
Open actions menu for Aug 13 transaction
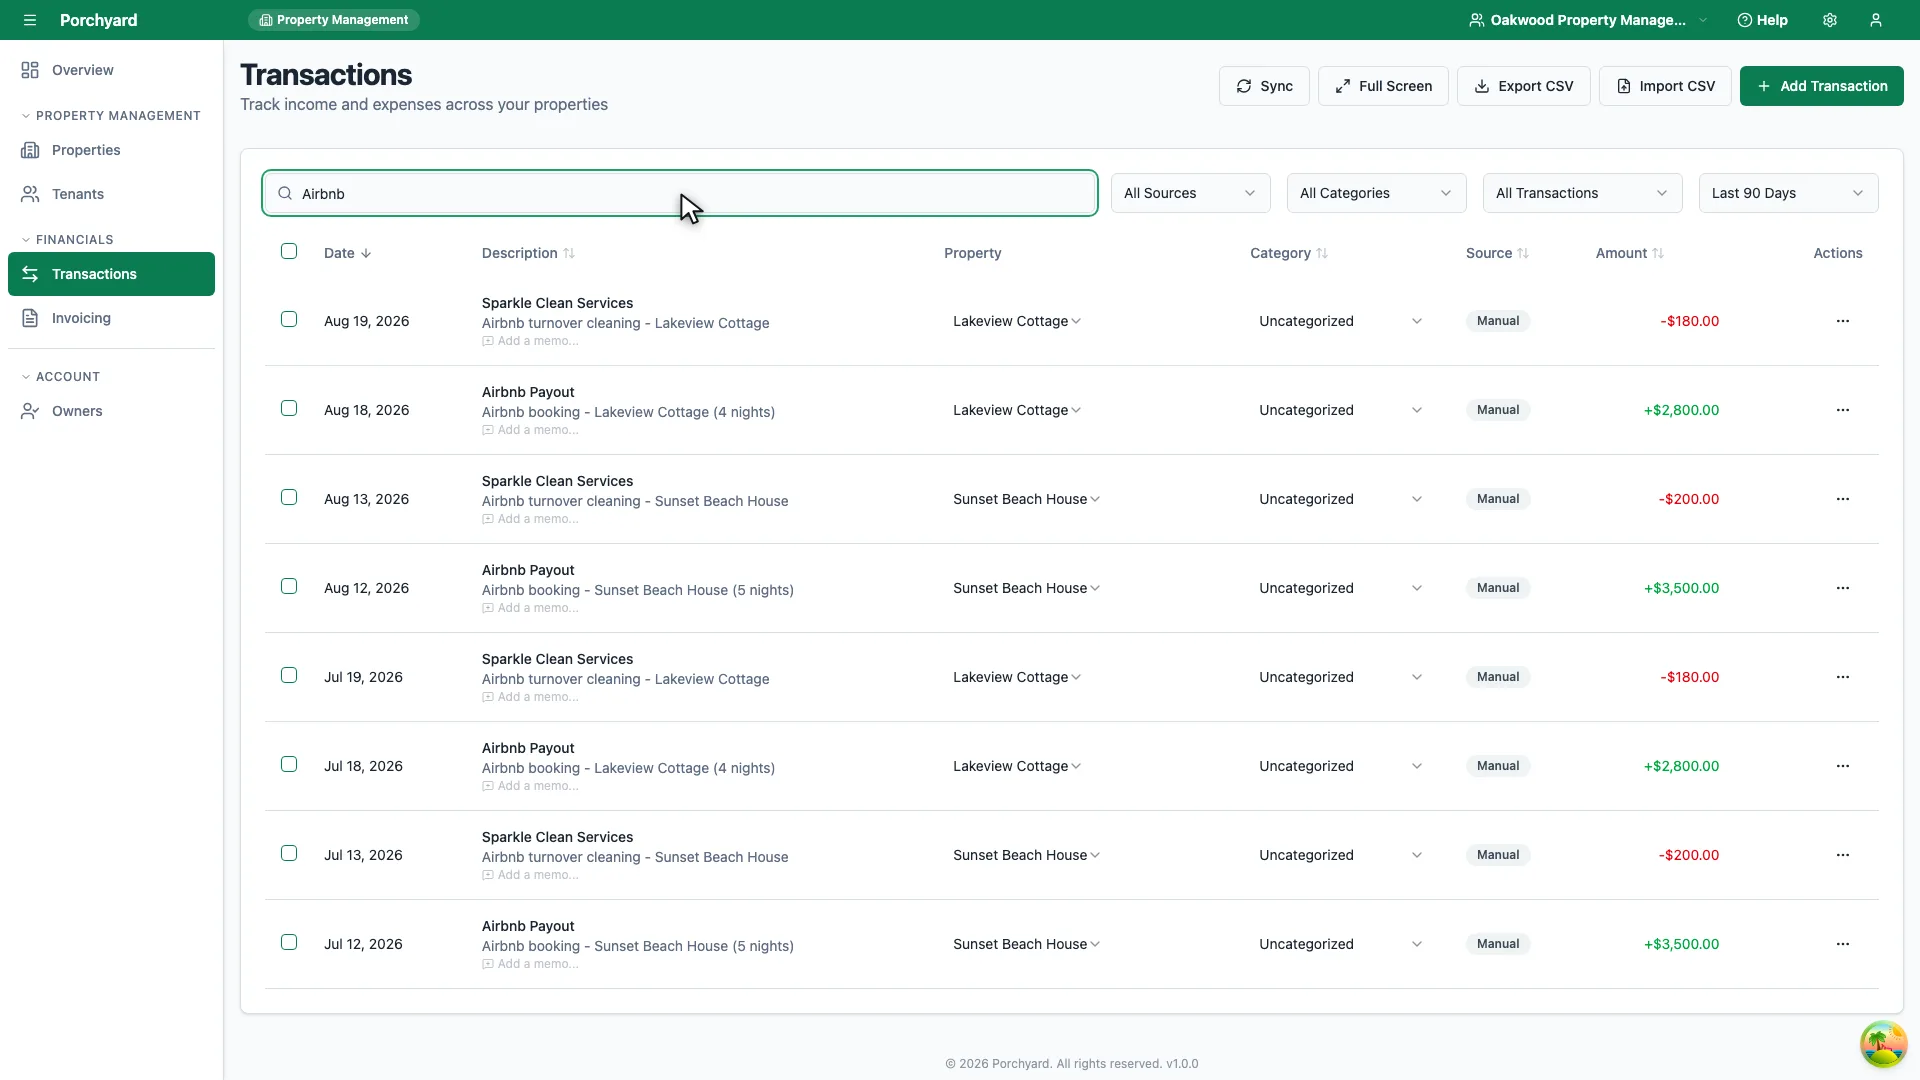click(1843, 499)
